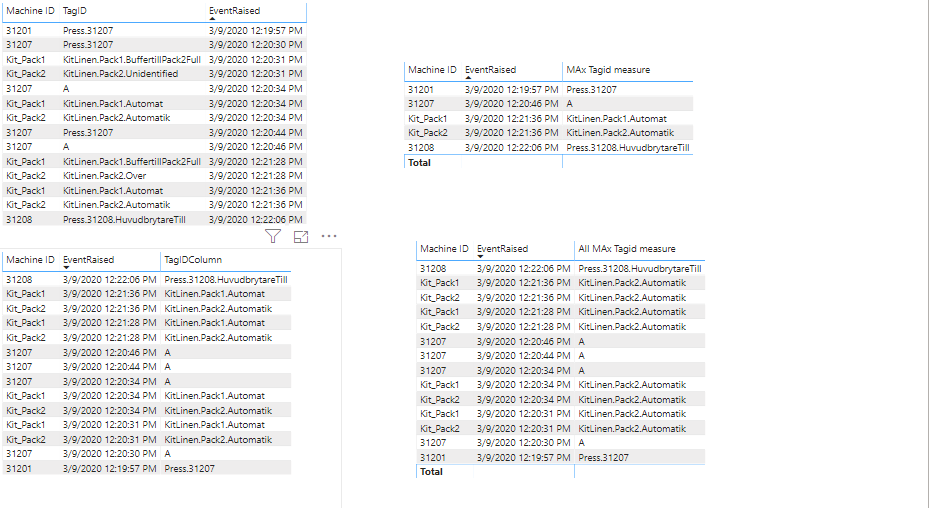The image size is (934, 508).
Task: Select '3/9/2020 12:19:57 PM' in five-row MAx Tagid table
Action: [x=512, y=89]
